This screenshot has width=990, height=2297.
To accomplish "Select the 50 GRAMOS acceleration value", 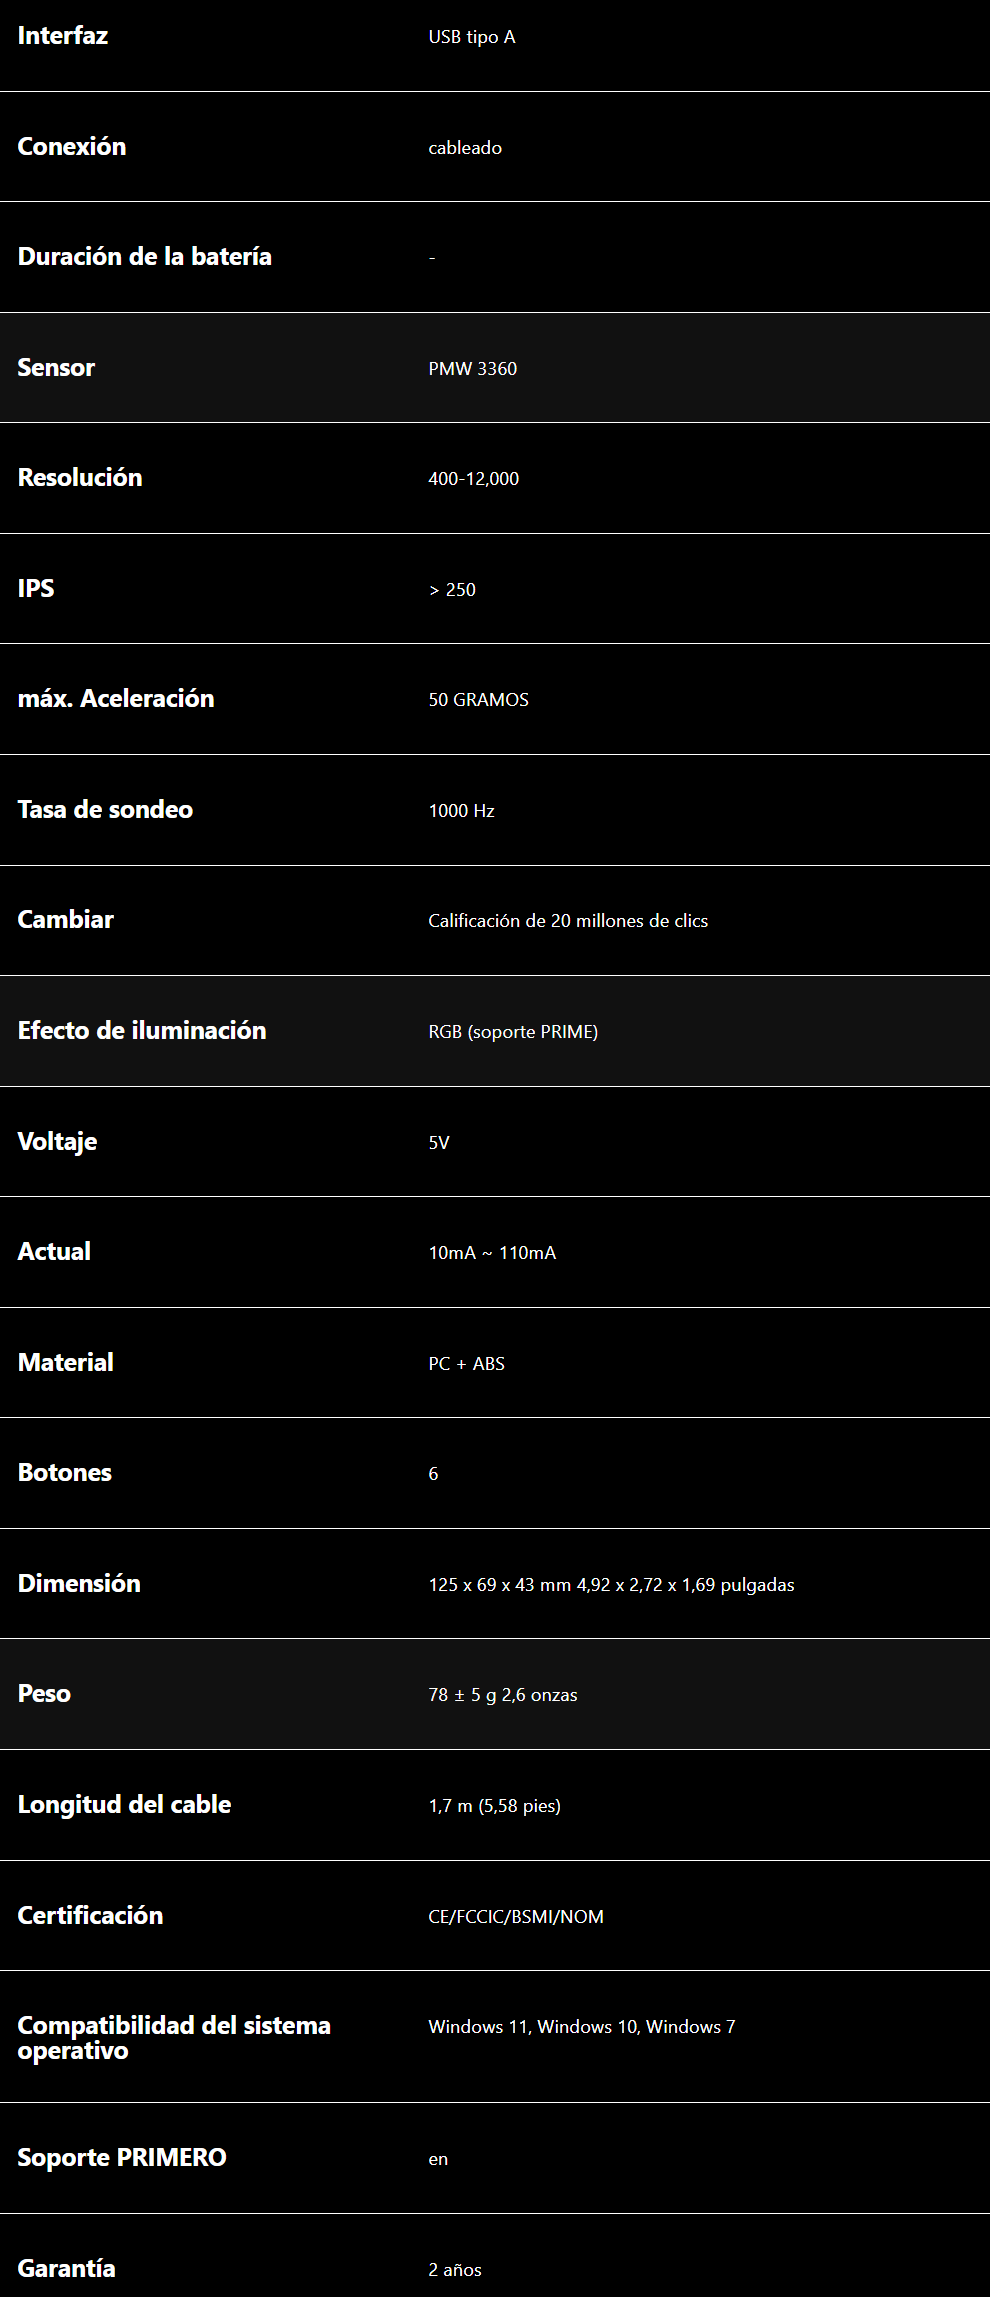I will (479, 700).
